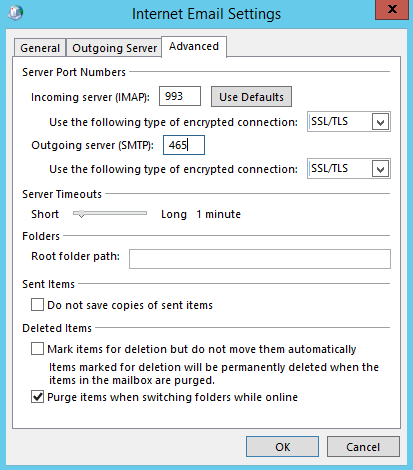Focus the Root folder path field
This screenshot has width=413, height=470.
(260, 259)
